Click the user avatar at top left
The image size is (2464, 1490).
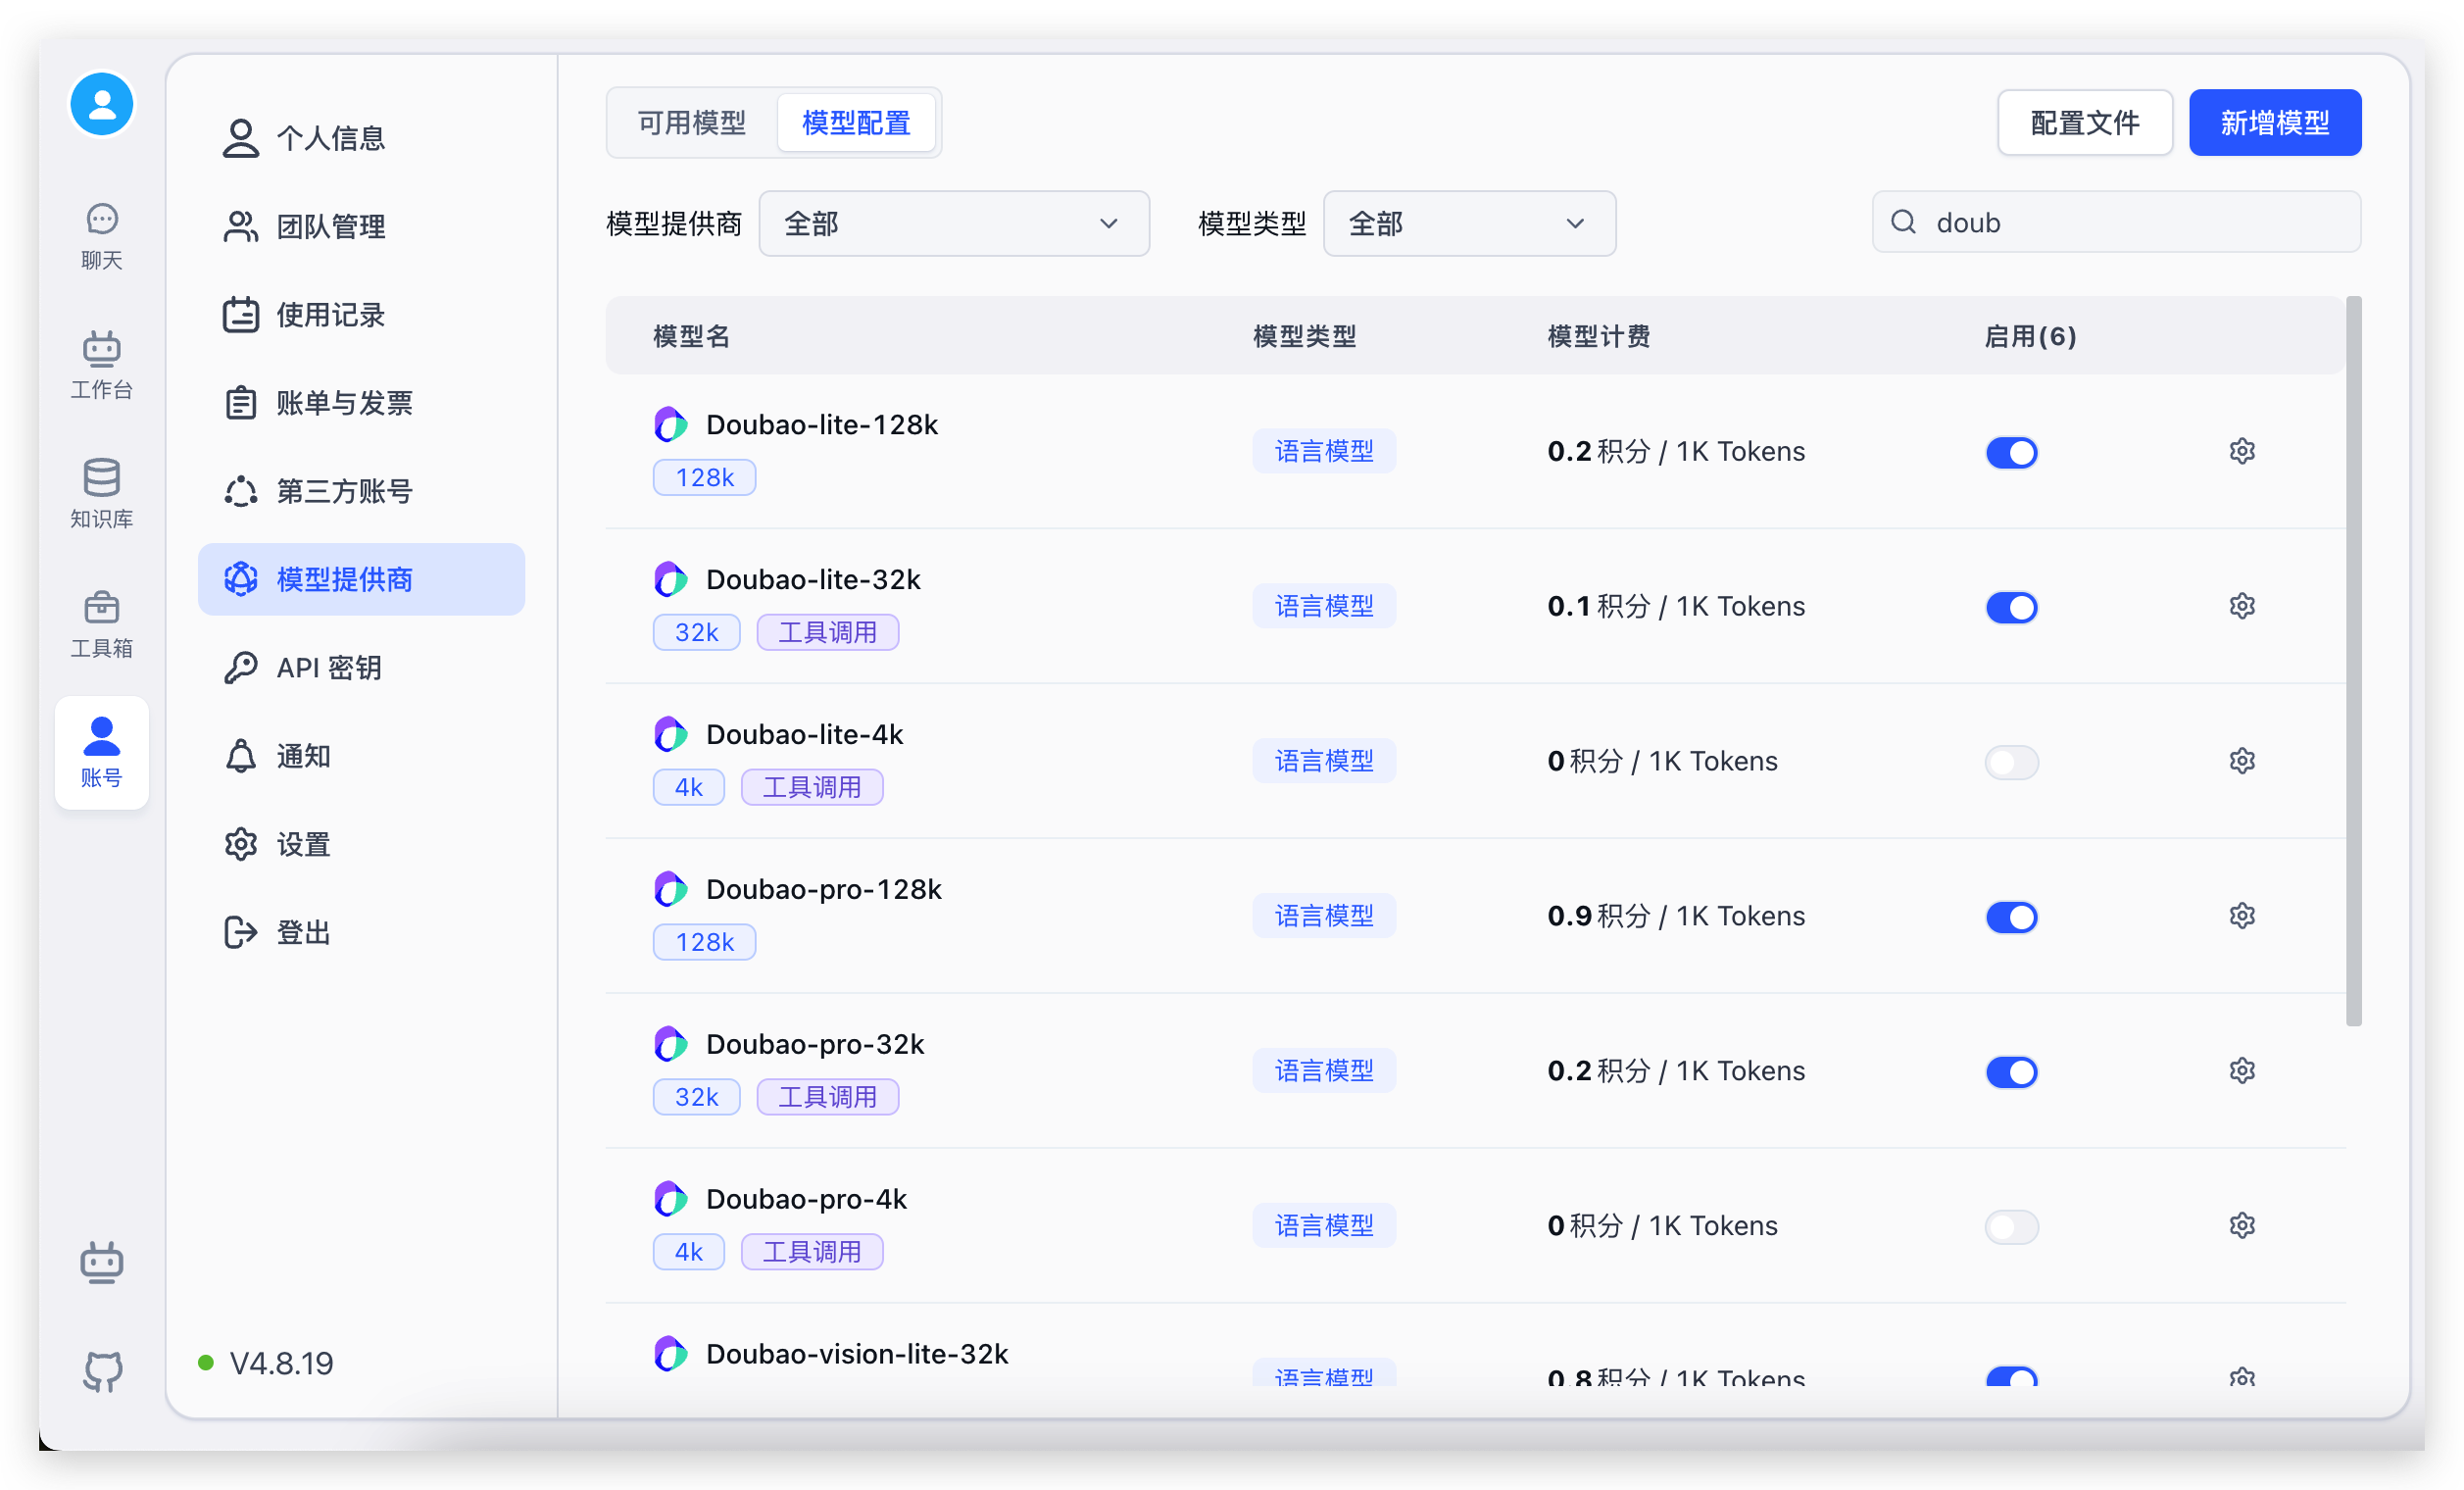pyautogui.click(x=101, y=104)
